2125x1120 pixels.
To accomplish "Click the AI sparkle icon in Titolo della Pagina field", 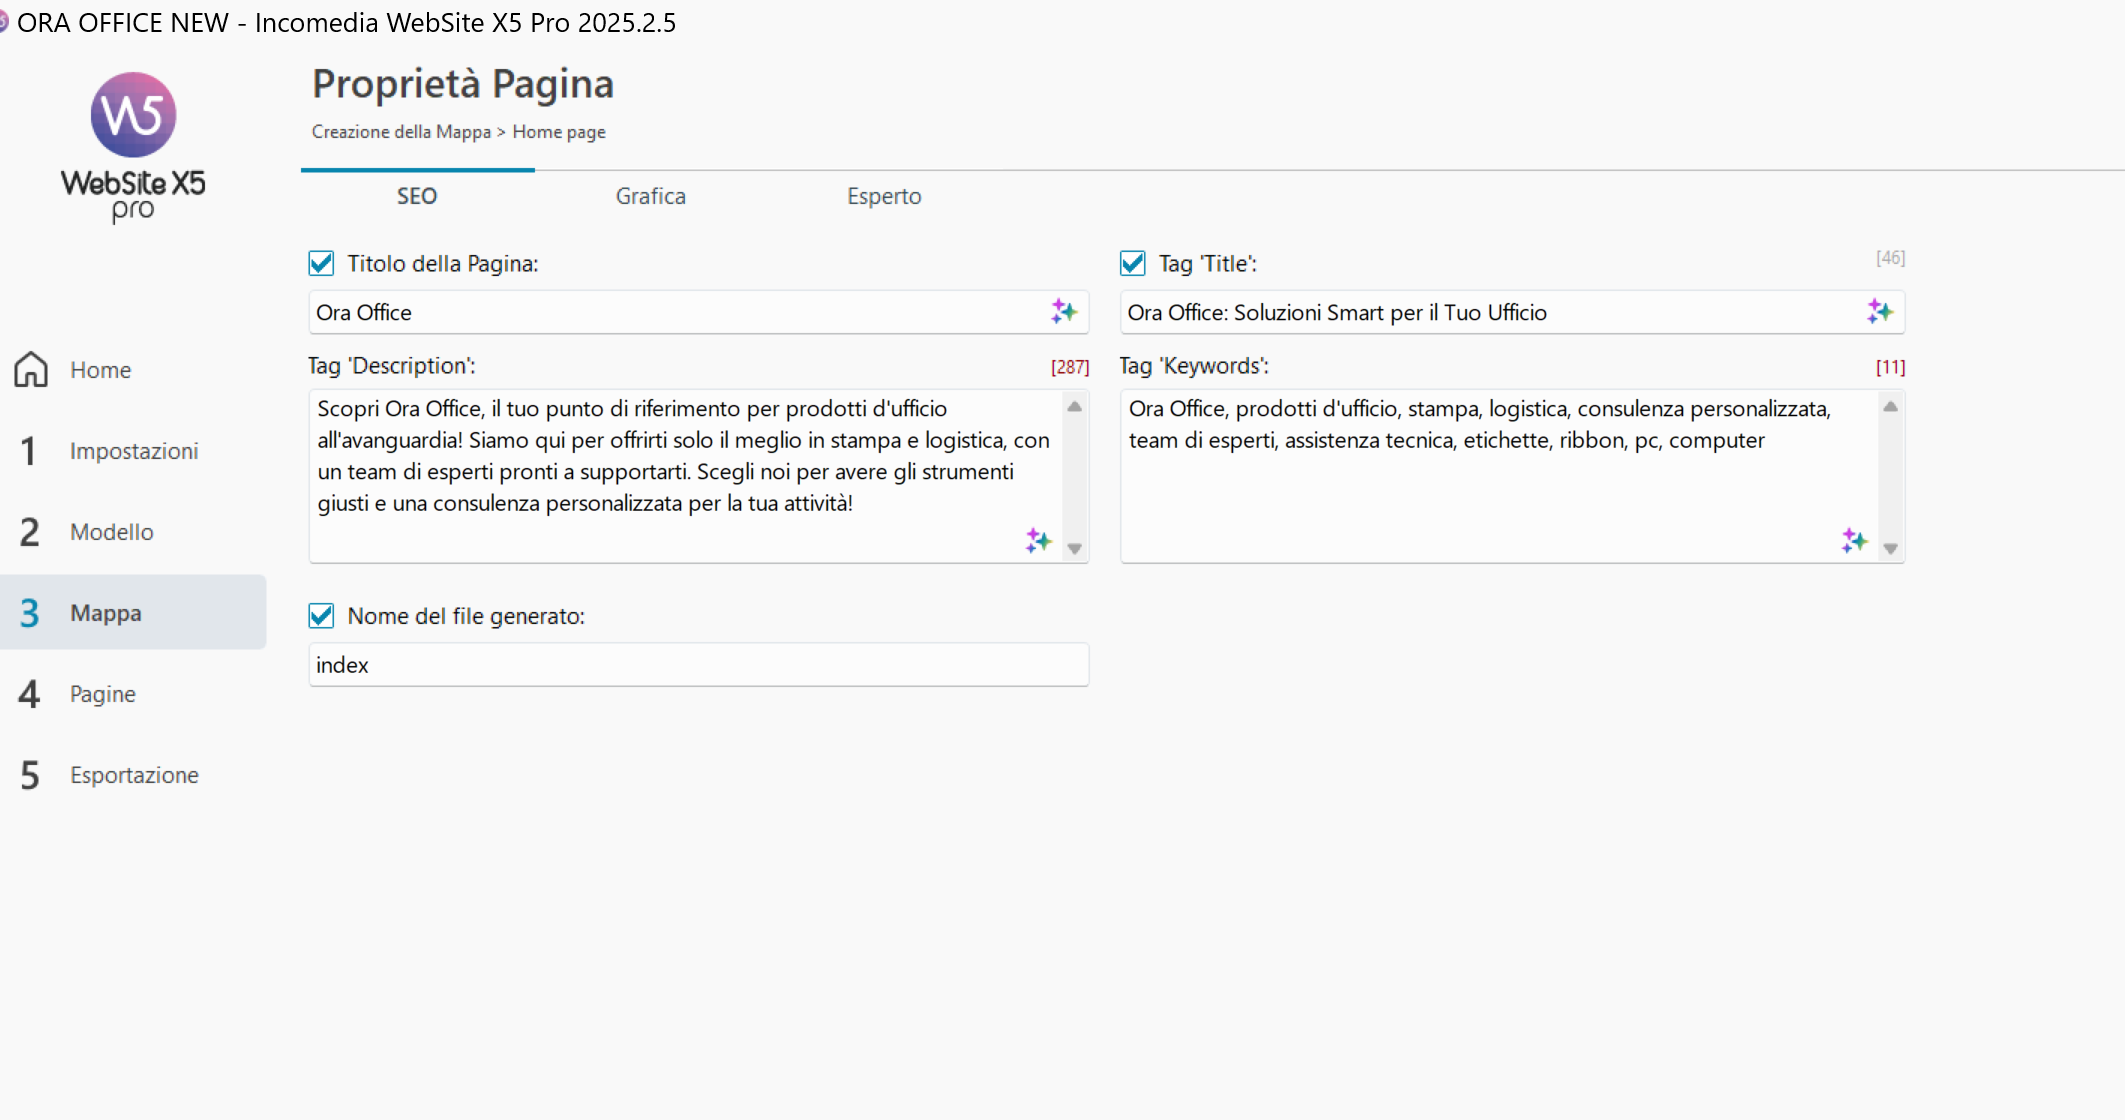I will [1063, 312].
